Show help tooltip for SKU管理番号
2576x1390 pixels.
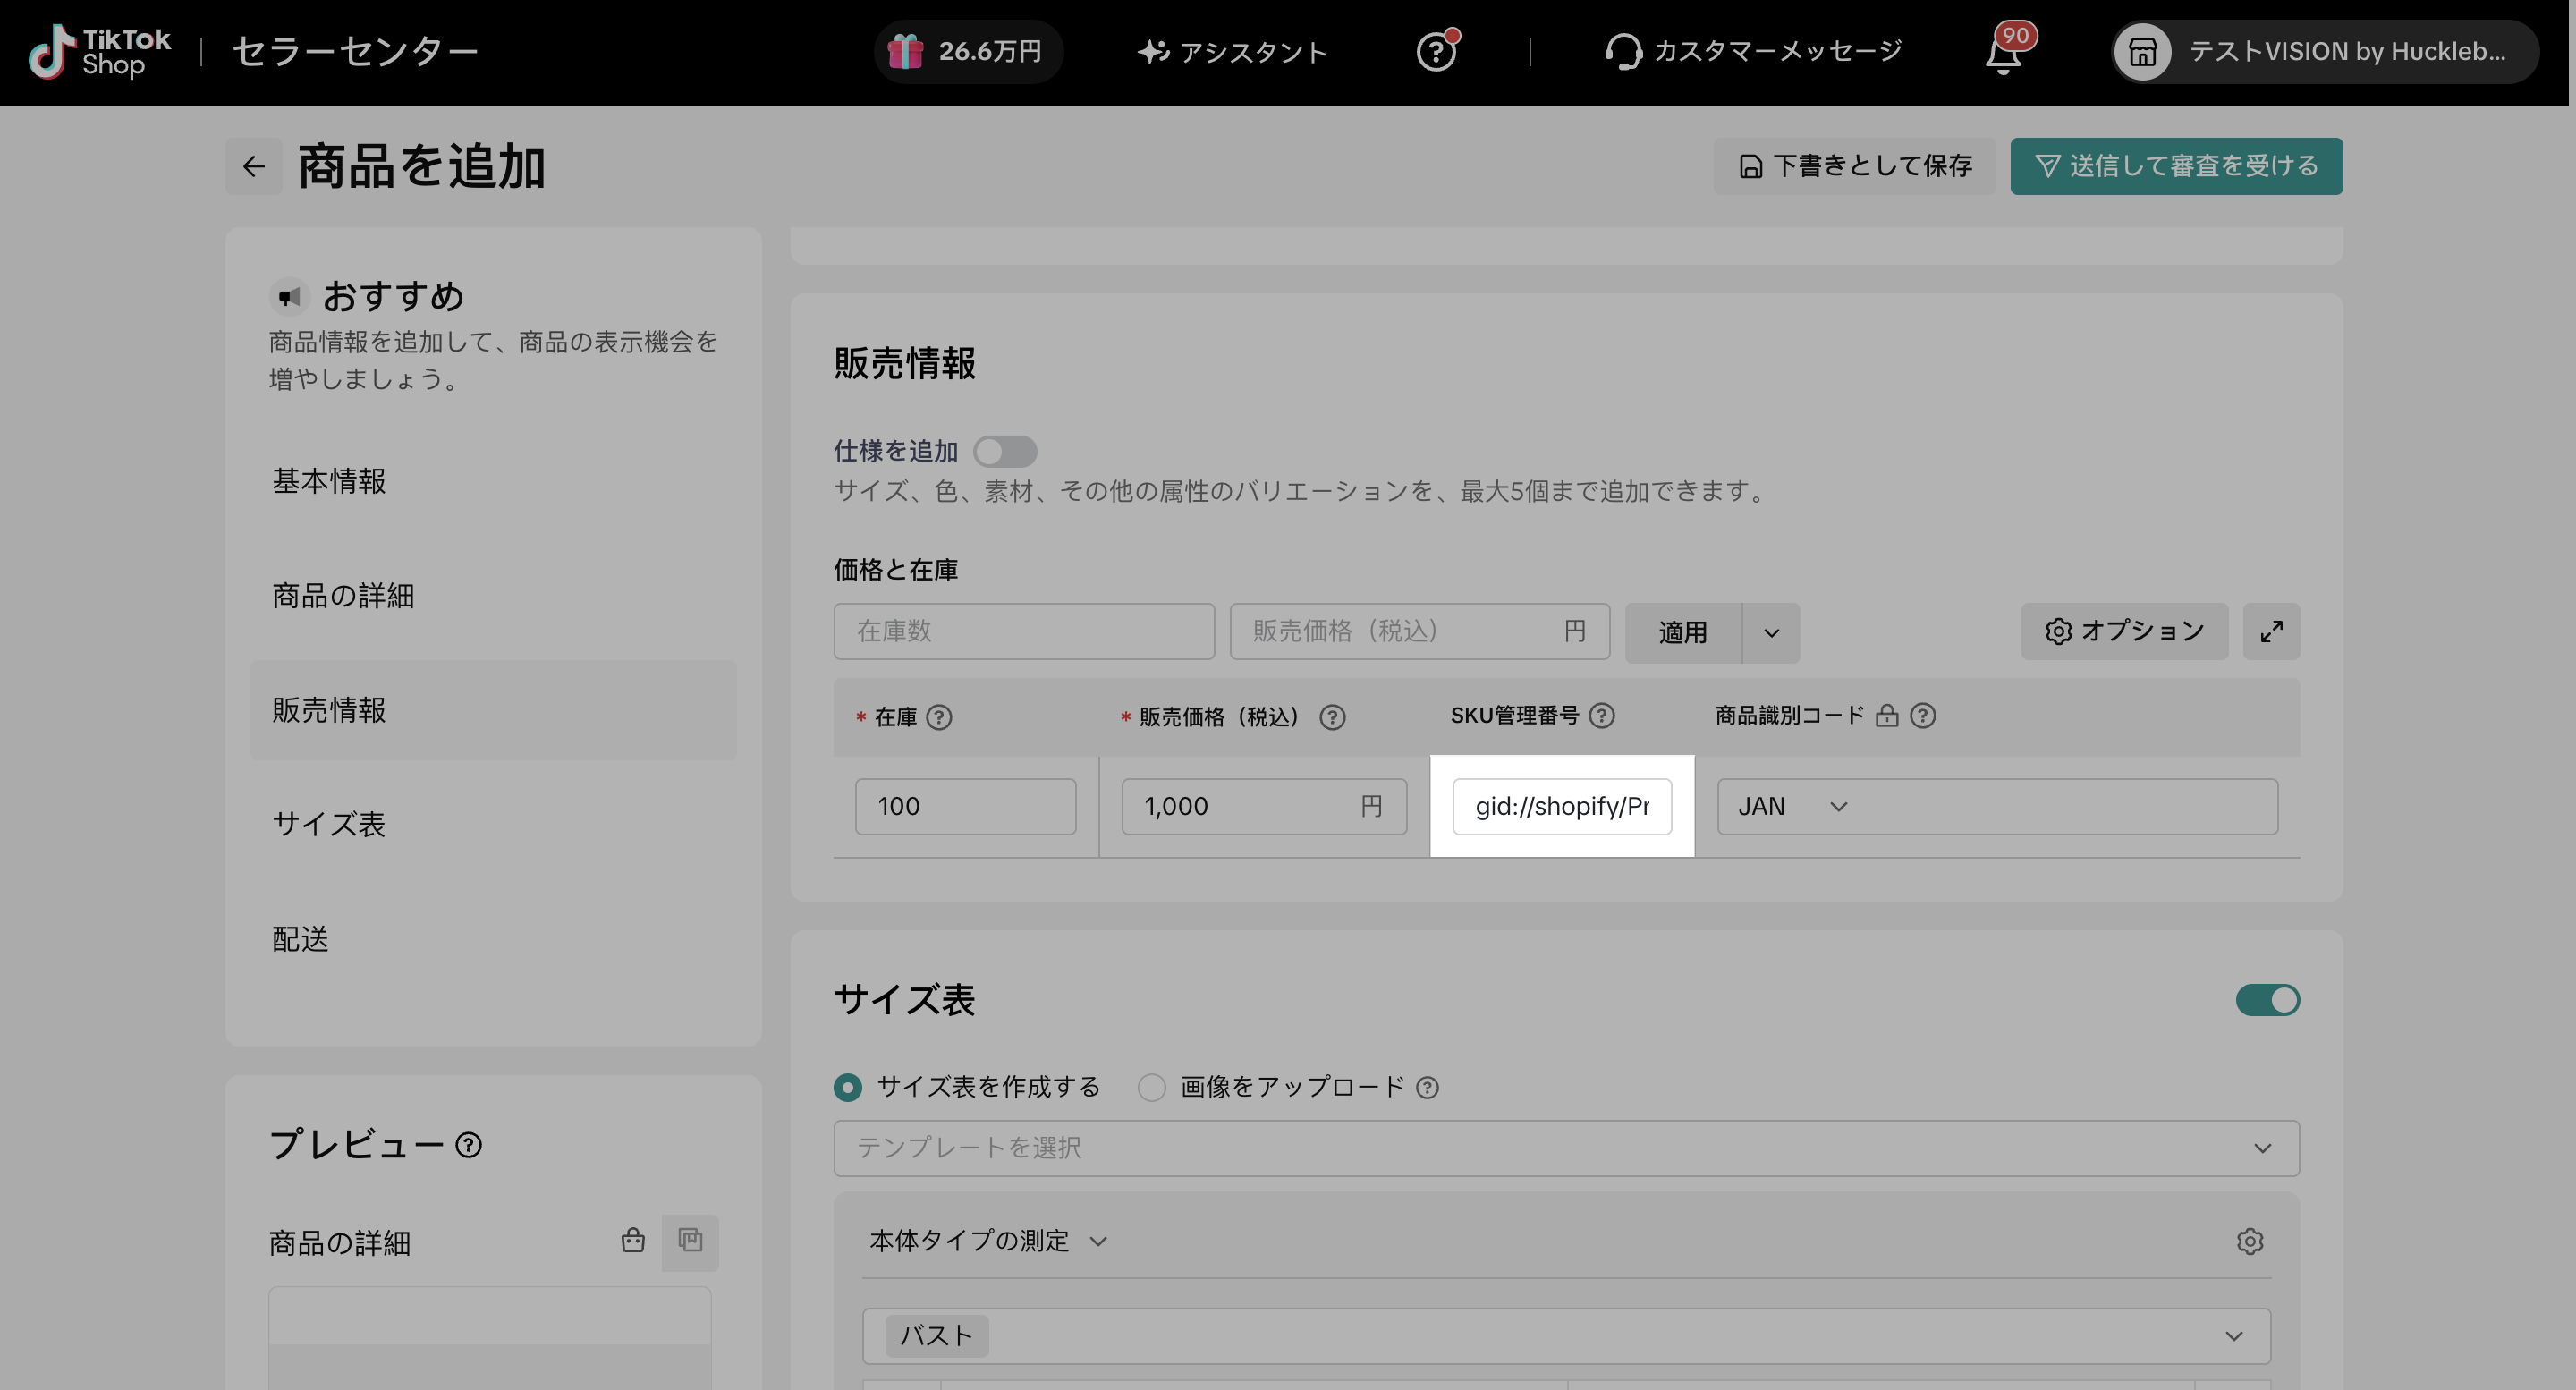[1602, 716]
